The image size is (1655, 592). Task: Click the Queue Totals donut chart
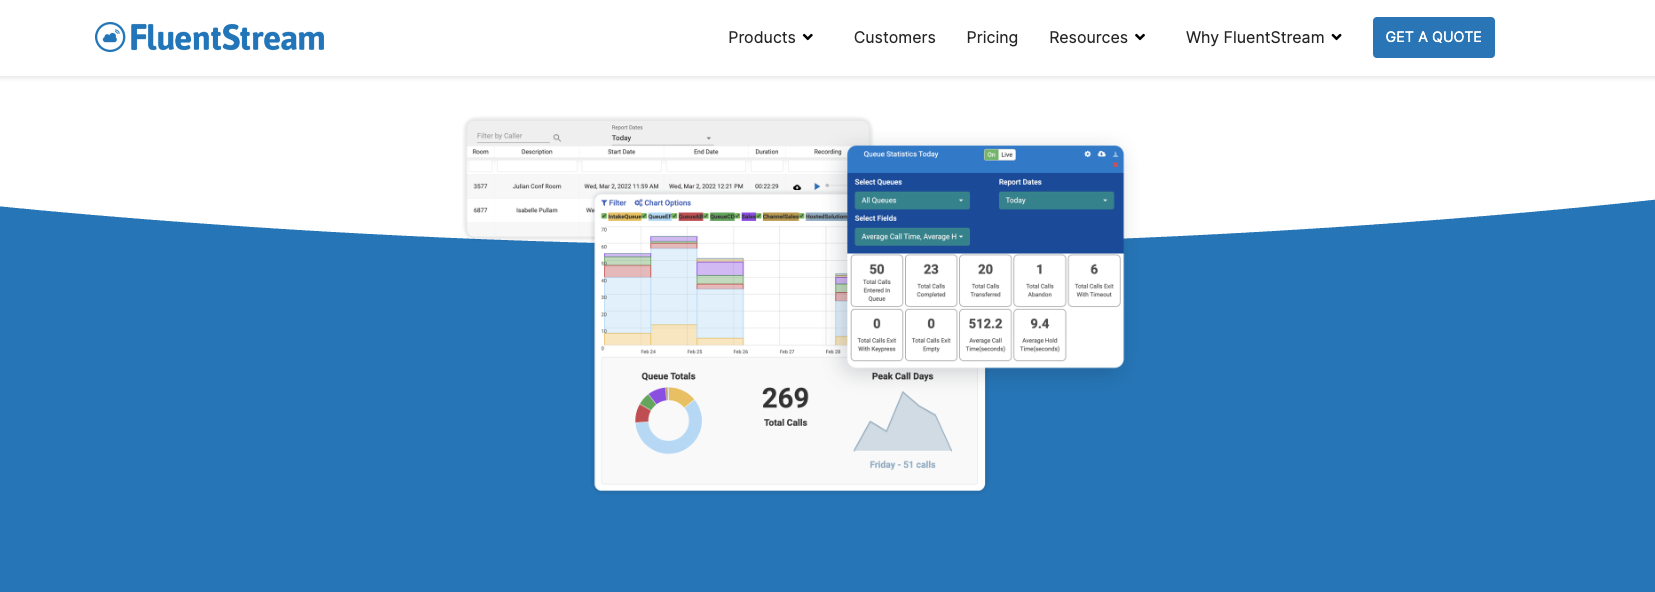[x=668, y=420]
